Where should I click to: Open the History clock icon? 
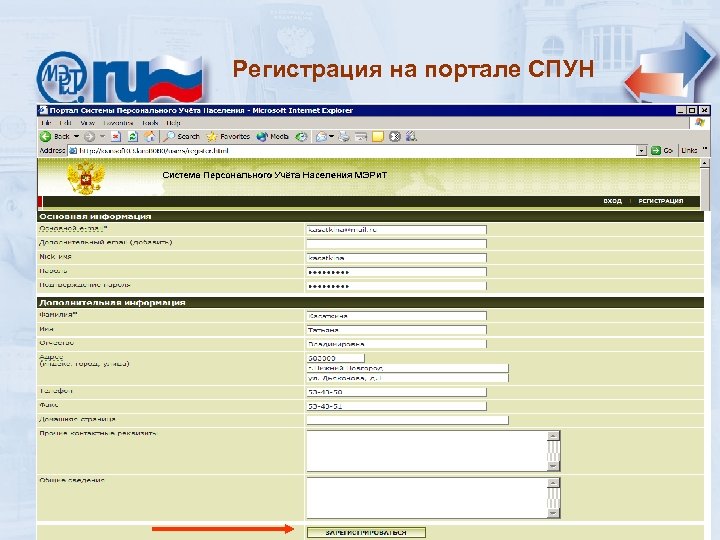pyautogui.click(x=301, y=136)
